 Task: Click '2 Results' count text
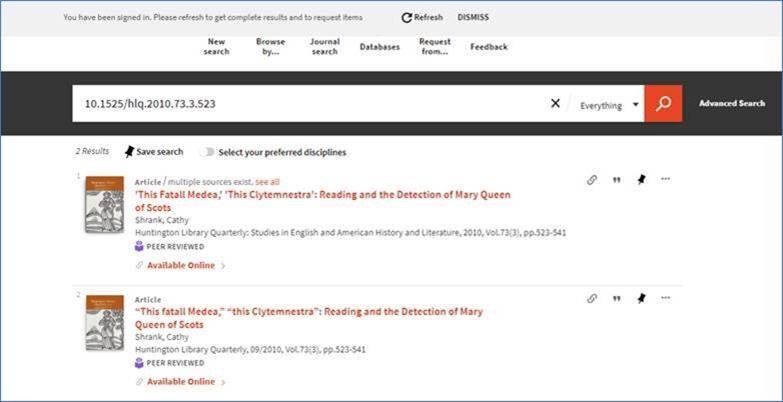92,151
